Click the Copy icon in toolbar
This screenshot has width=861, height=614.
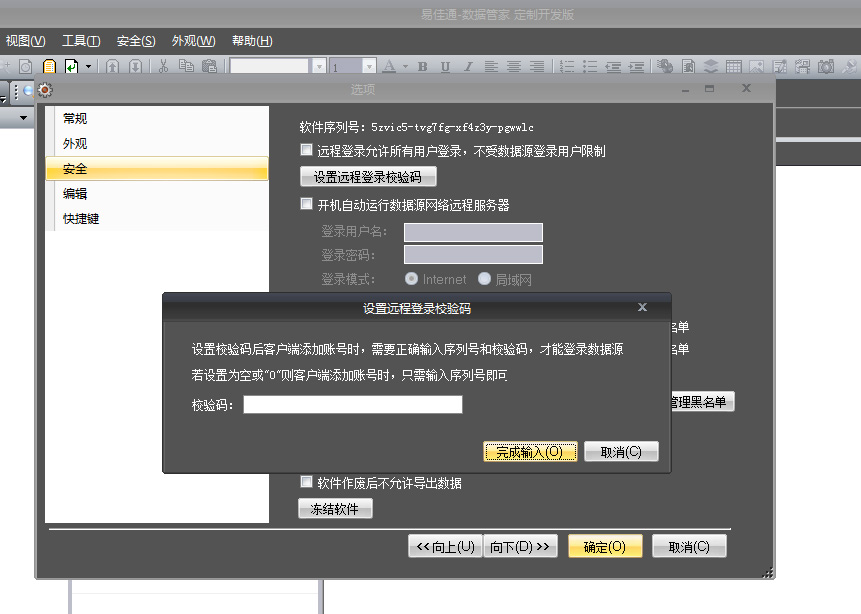[x=186, y=66]
